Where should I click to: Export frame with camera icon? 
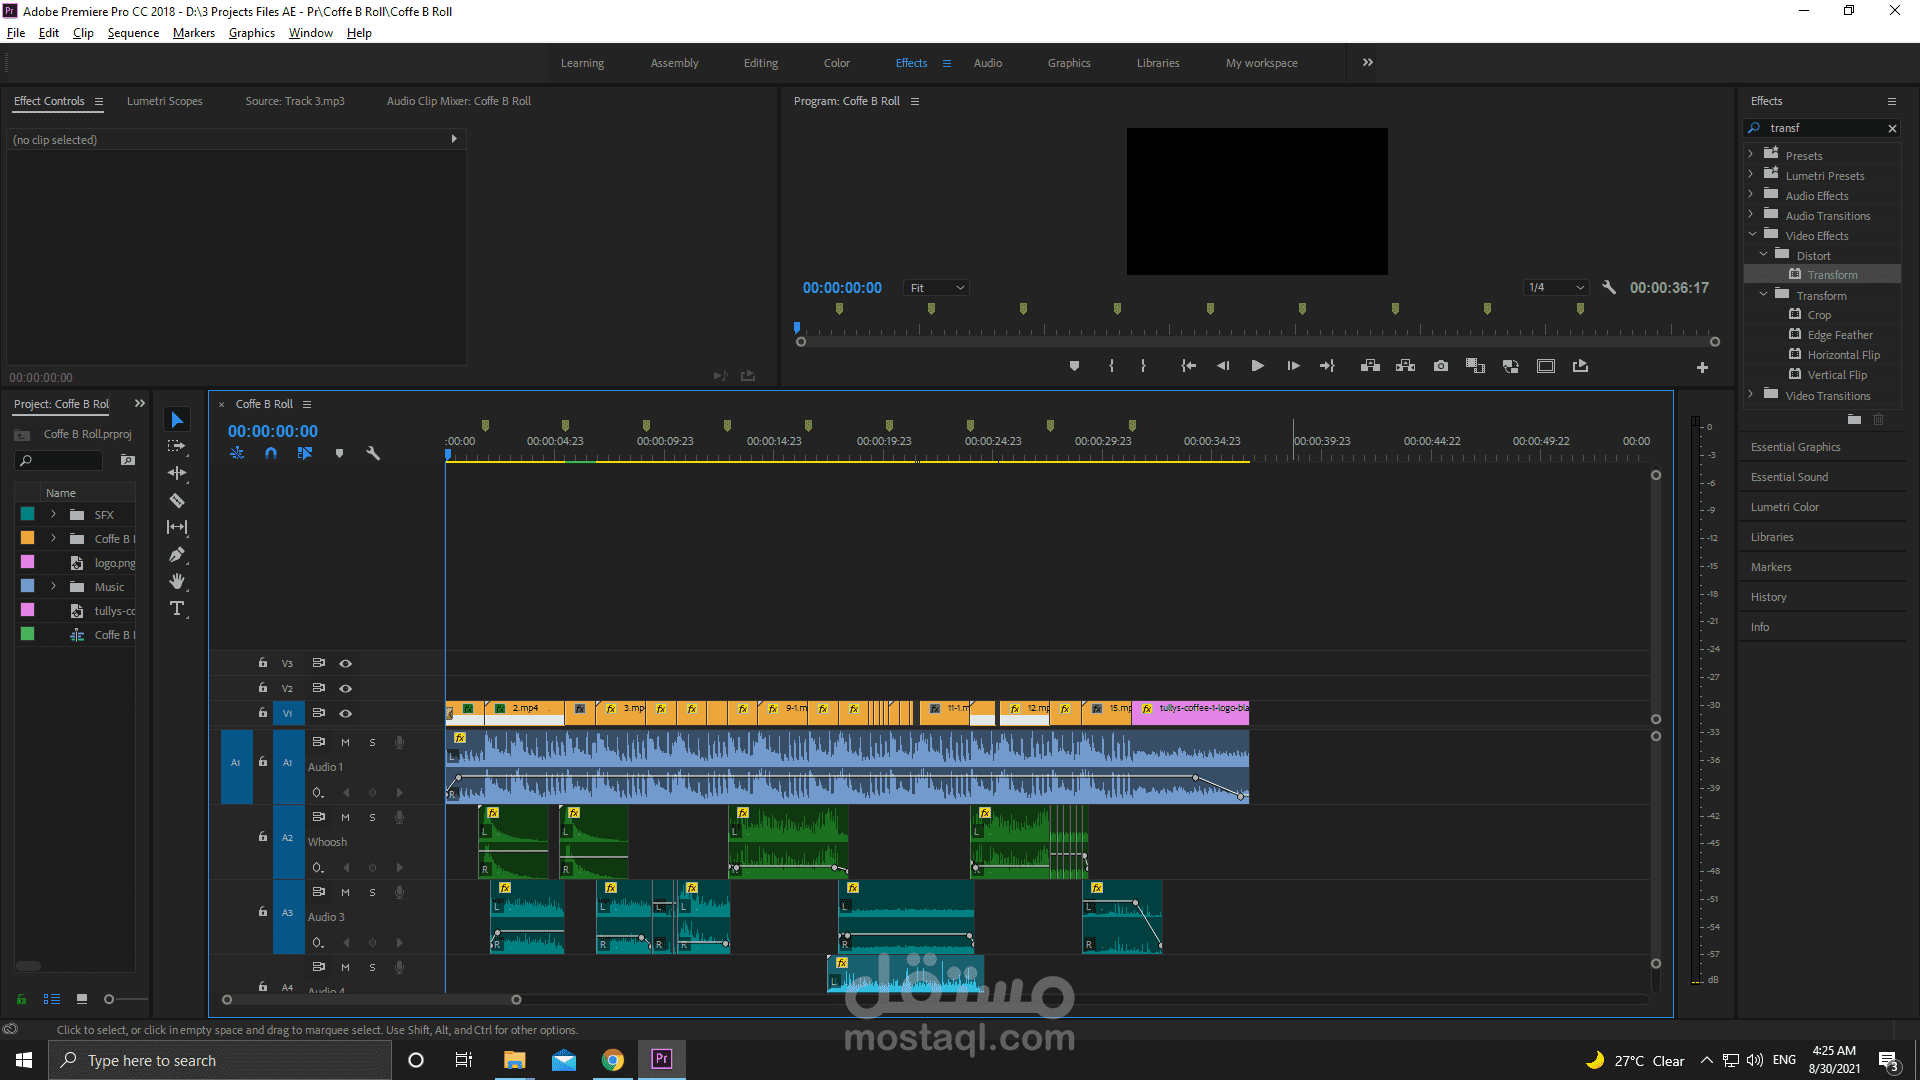(x=1440, y=366)
